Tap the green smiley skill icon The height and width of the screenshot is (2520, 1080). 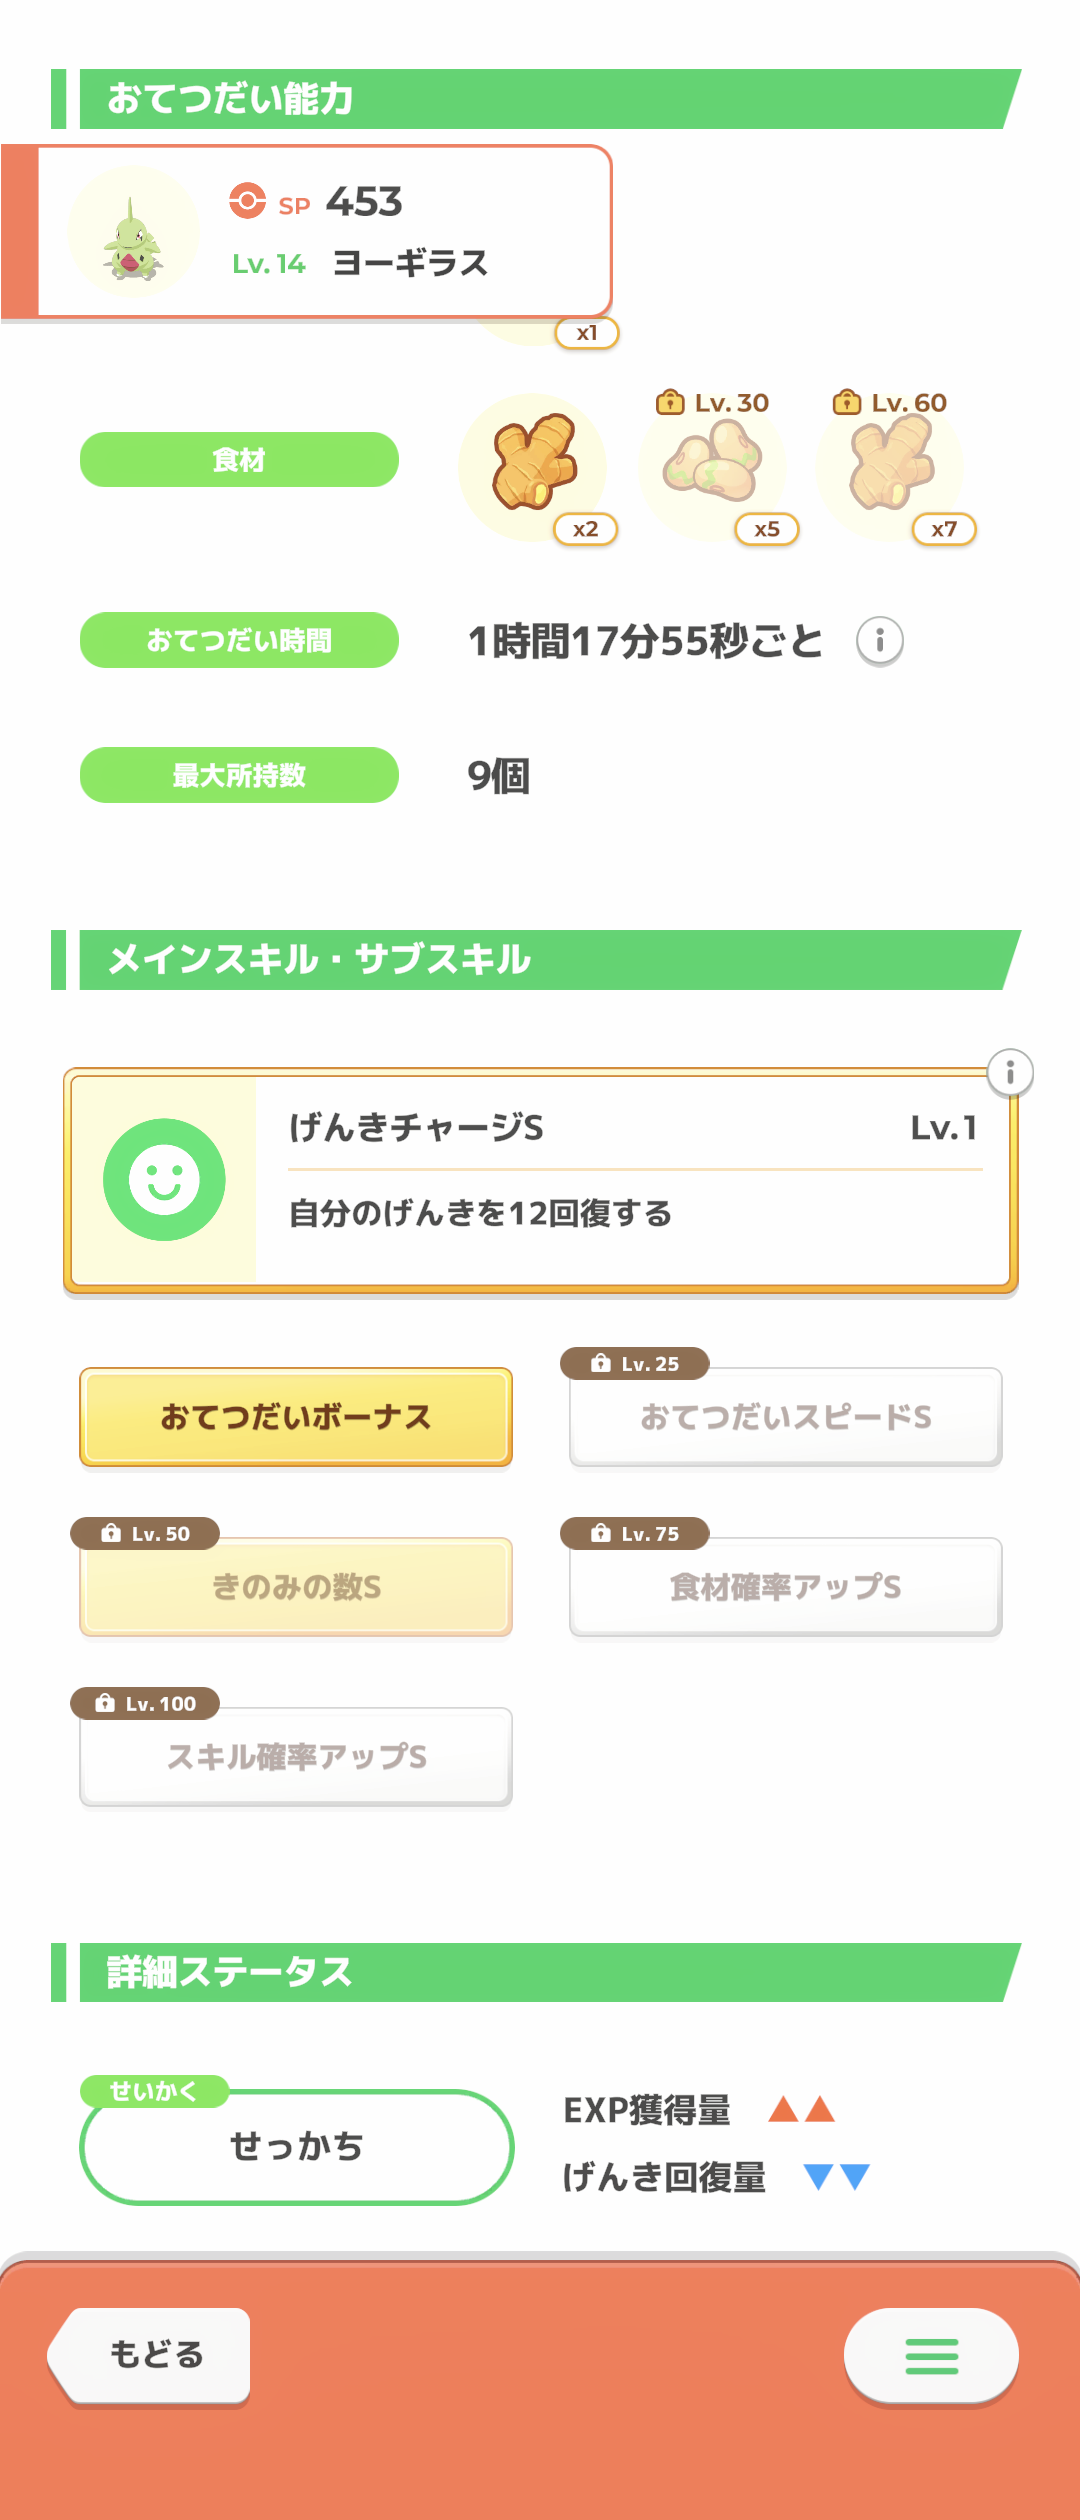pyautogui.click(x=164, y=1180)
